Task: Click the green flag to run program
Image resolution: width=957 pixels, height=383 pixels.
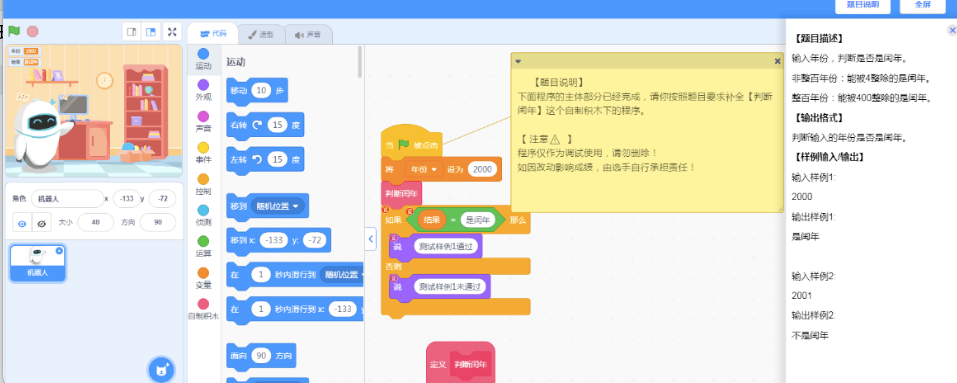Action: (14, 31)
